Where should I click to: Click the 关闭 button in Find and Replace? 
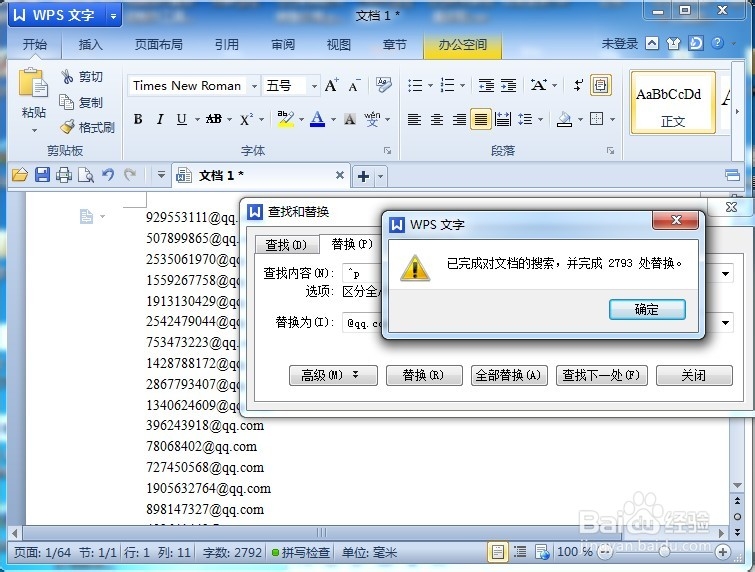[694, 375]
